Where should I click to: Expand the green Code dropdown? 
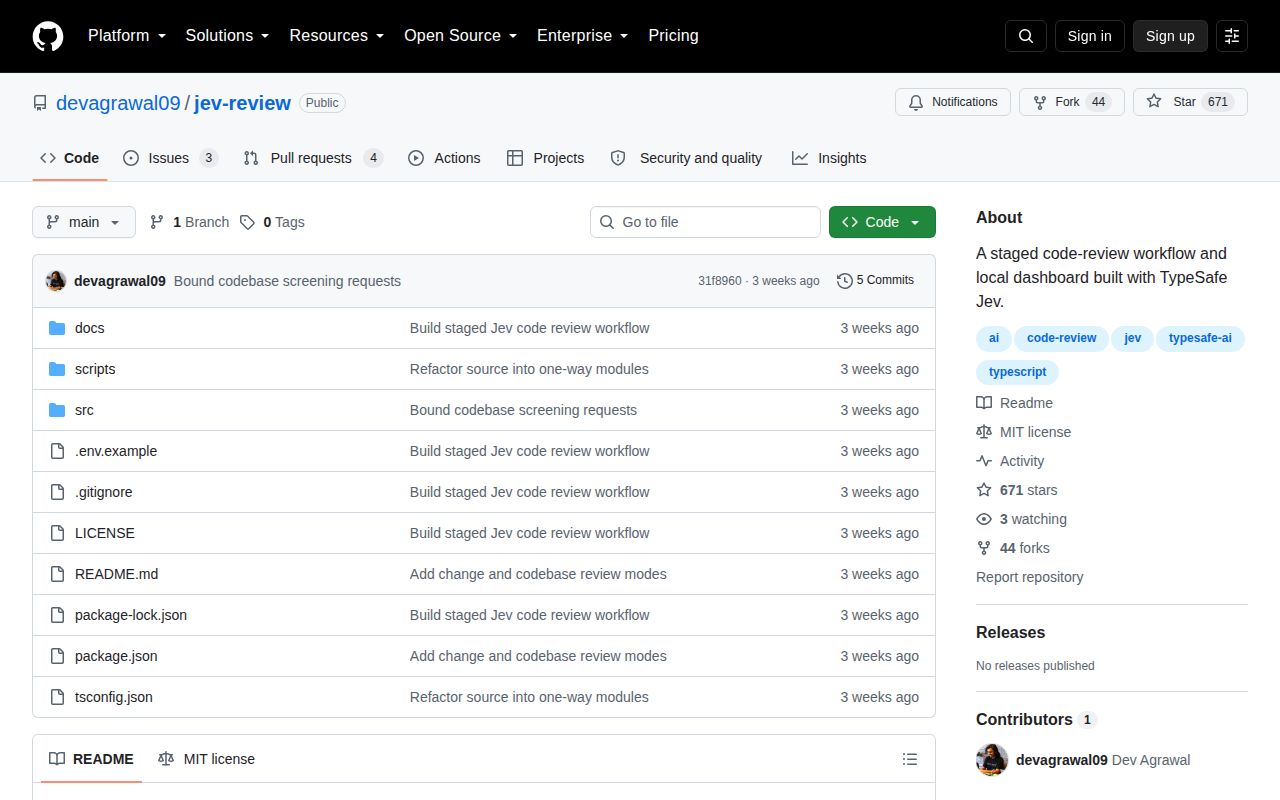click(x=882, y=222)
